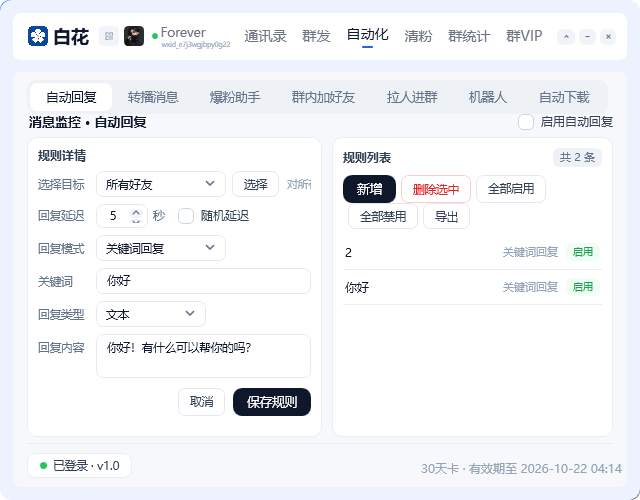640x500 pixels.
Task: Click the 删除选中 button
Action: click(x=436, y=189)
